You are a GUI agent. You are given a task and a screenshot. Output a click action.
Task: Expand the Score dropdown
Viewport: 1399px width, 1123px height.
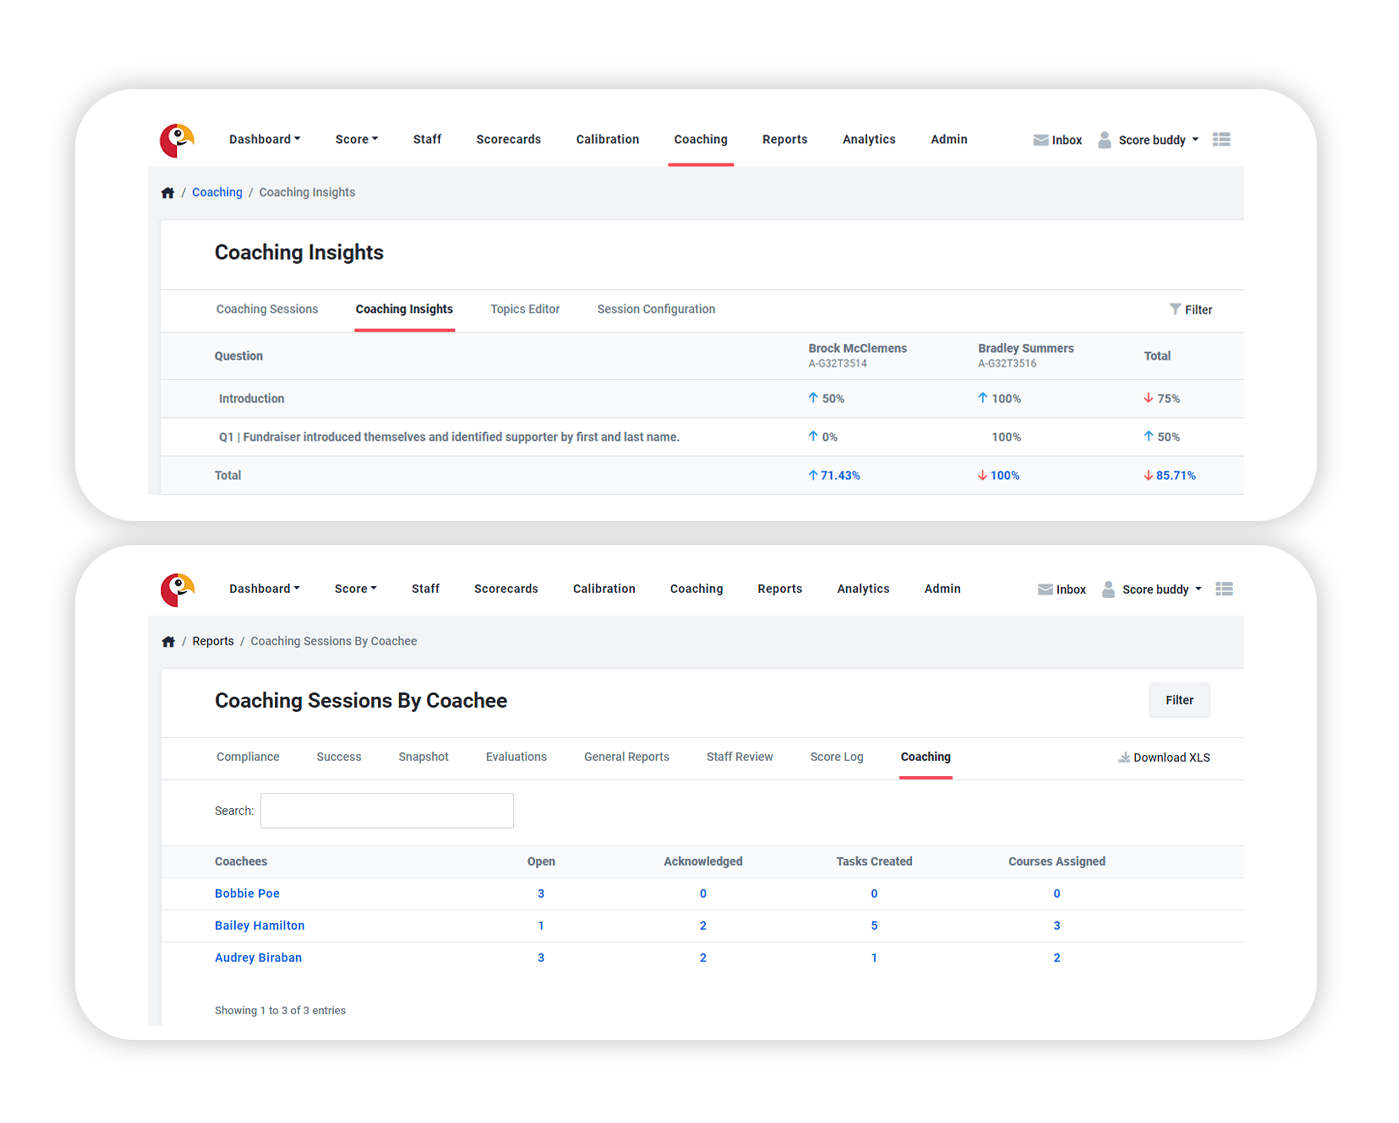356,139
